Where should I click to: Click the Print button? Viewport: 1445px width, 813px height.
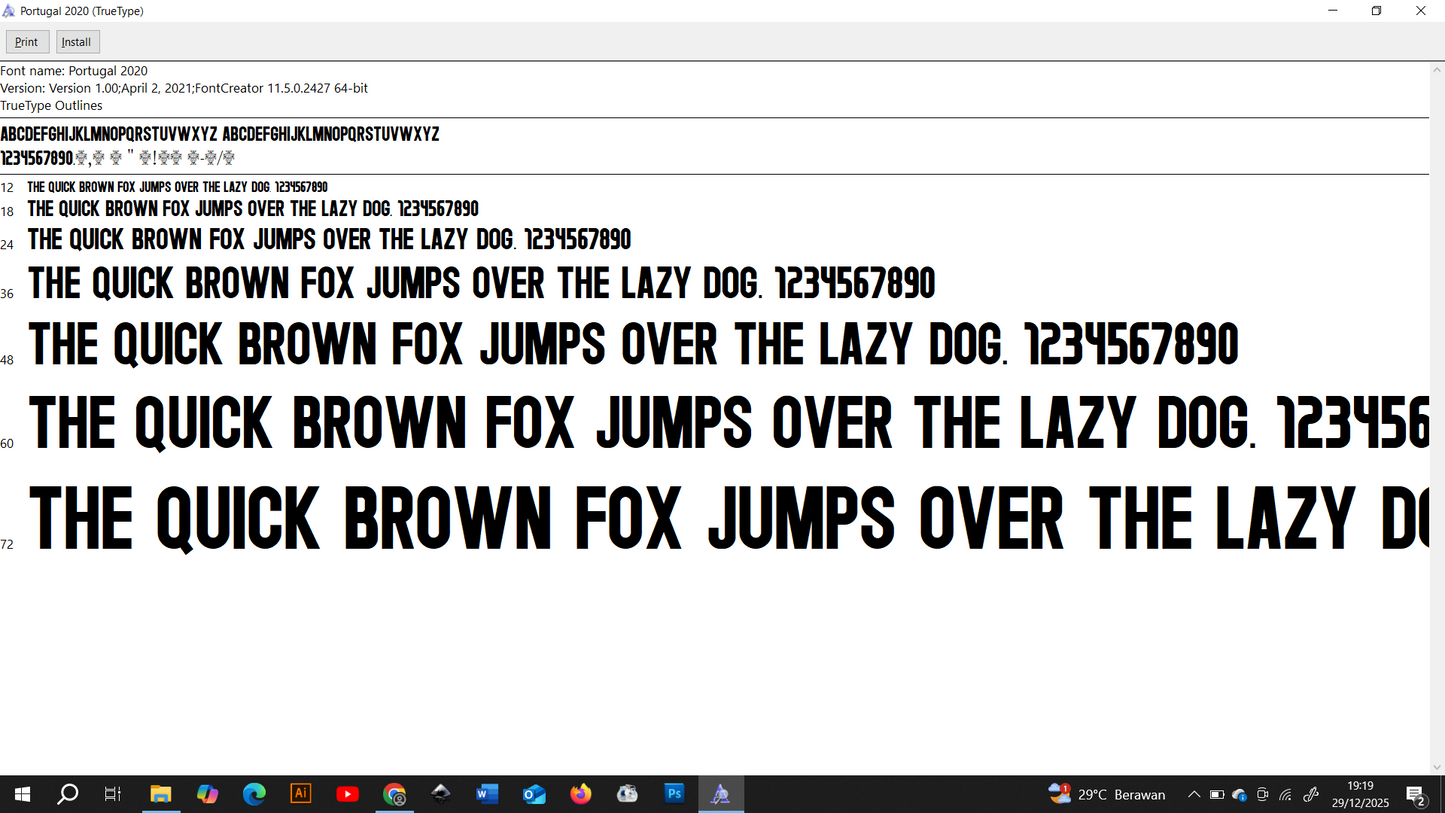27,42
